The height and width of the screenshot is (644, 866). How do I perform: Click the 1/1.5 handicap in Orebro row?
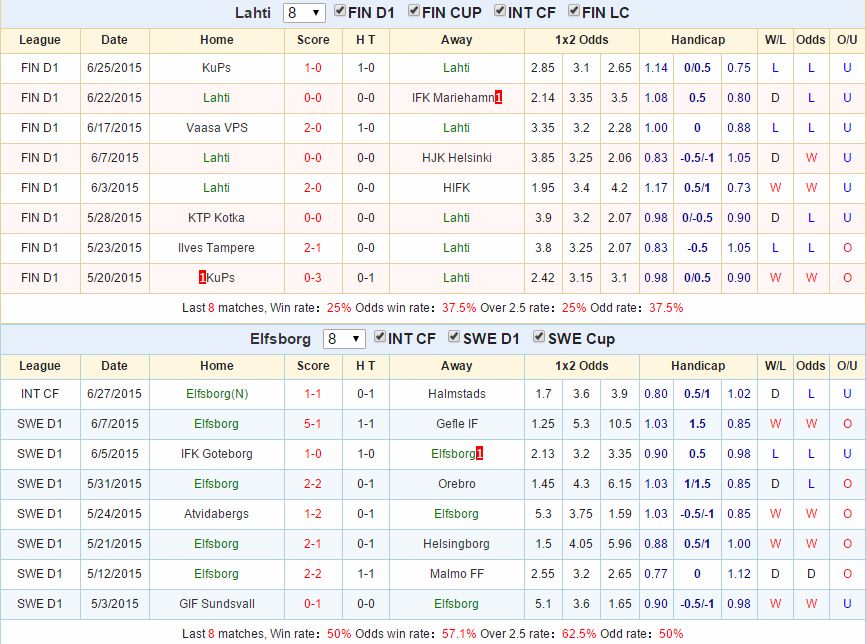coord(697,484)
